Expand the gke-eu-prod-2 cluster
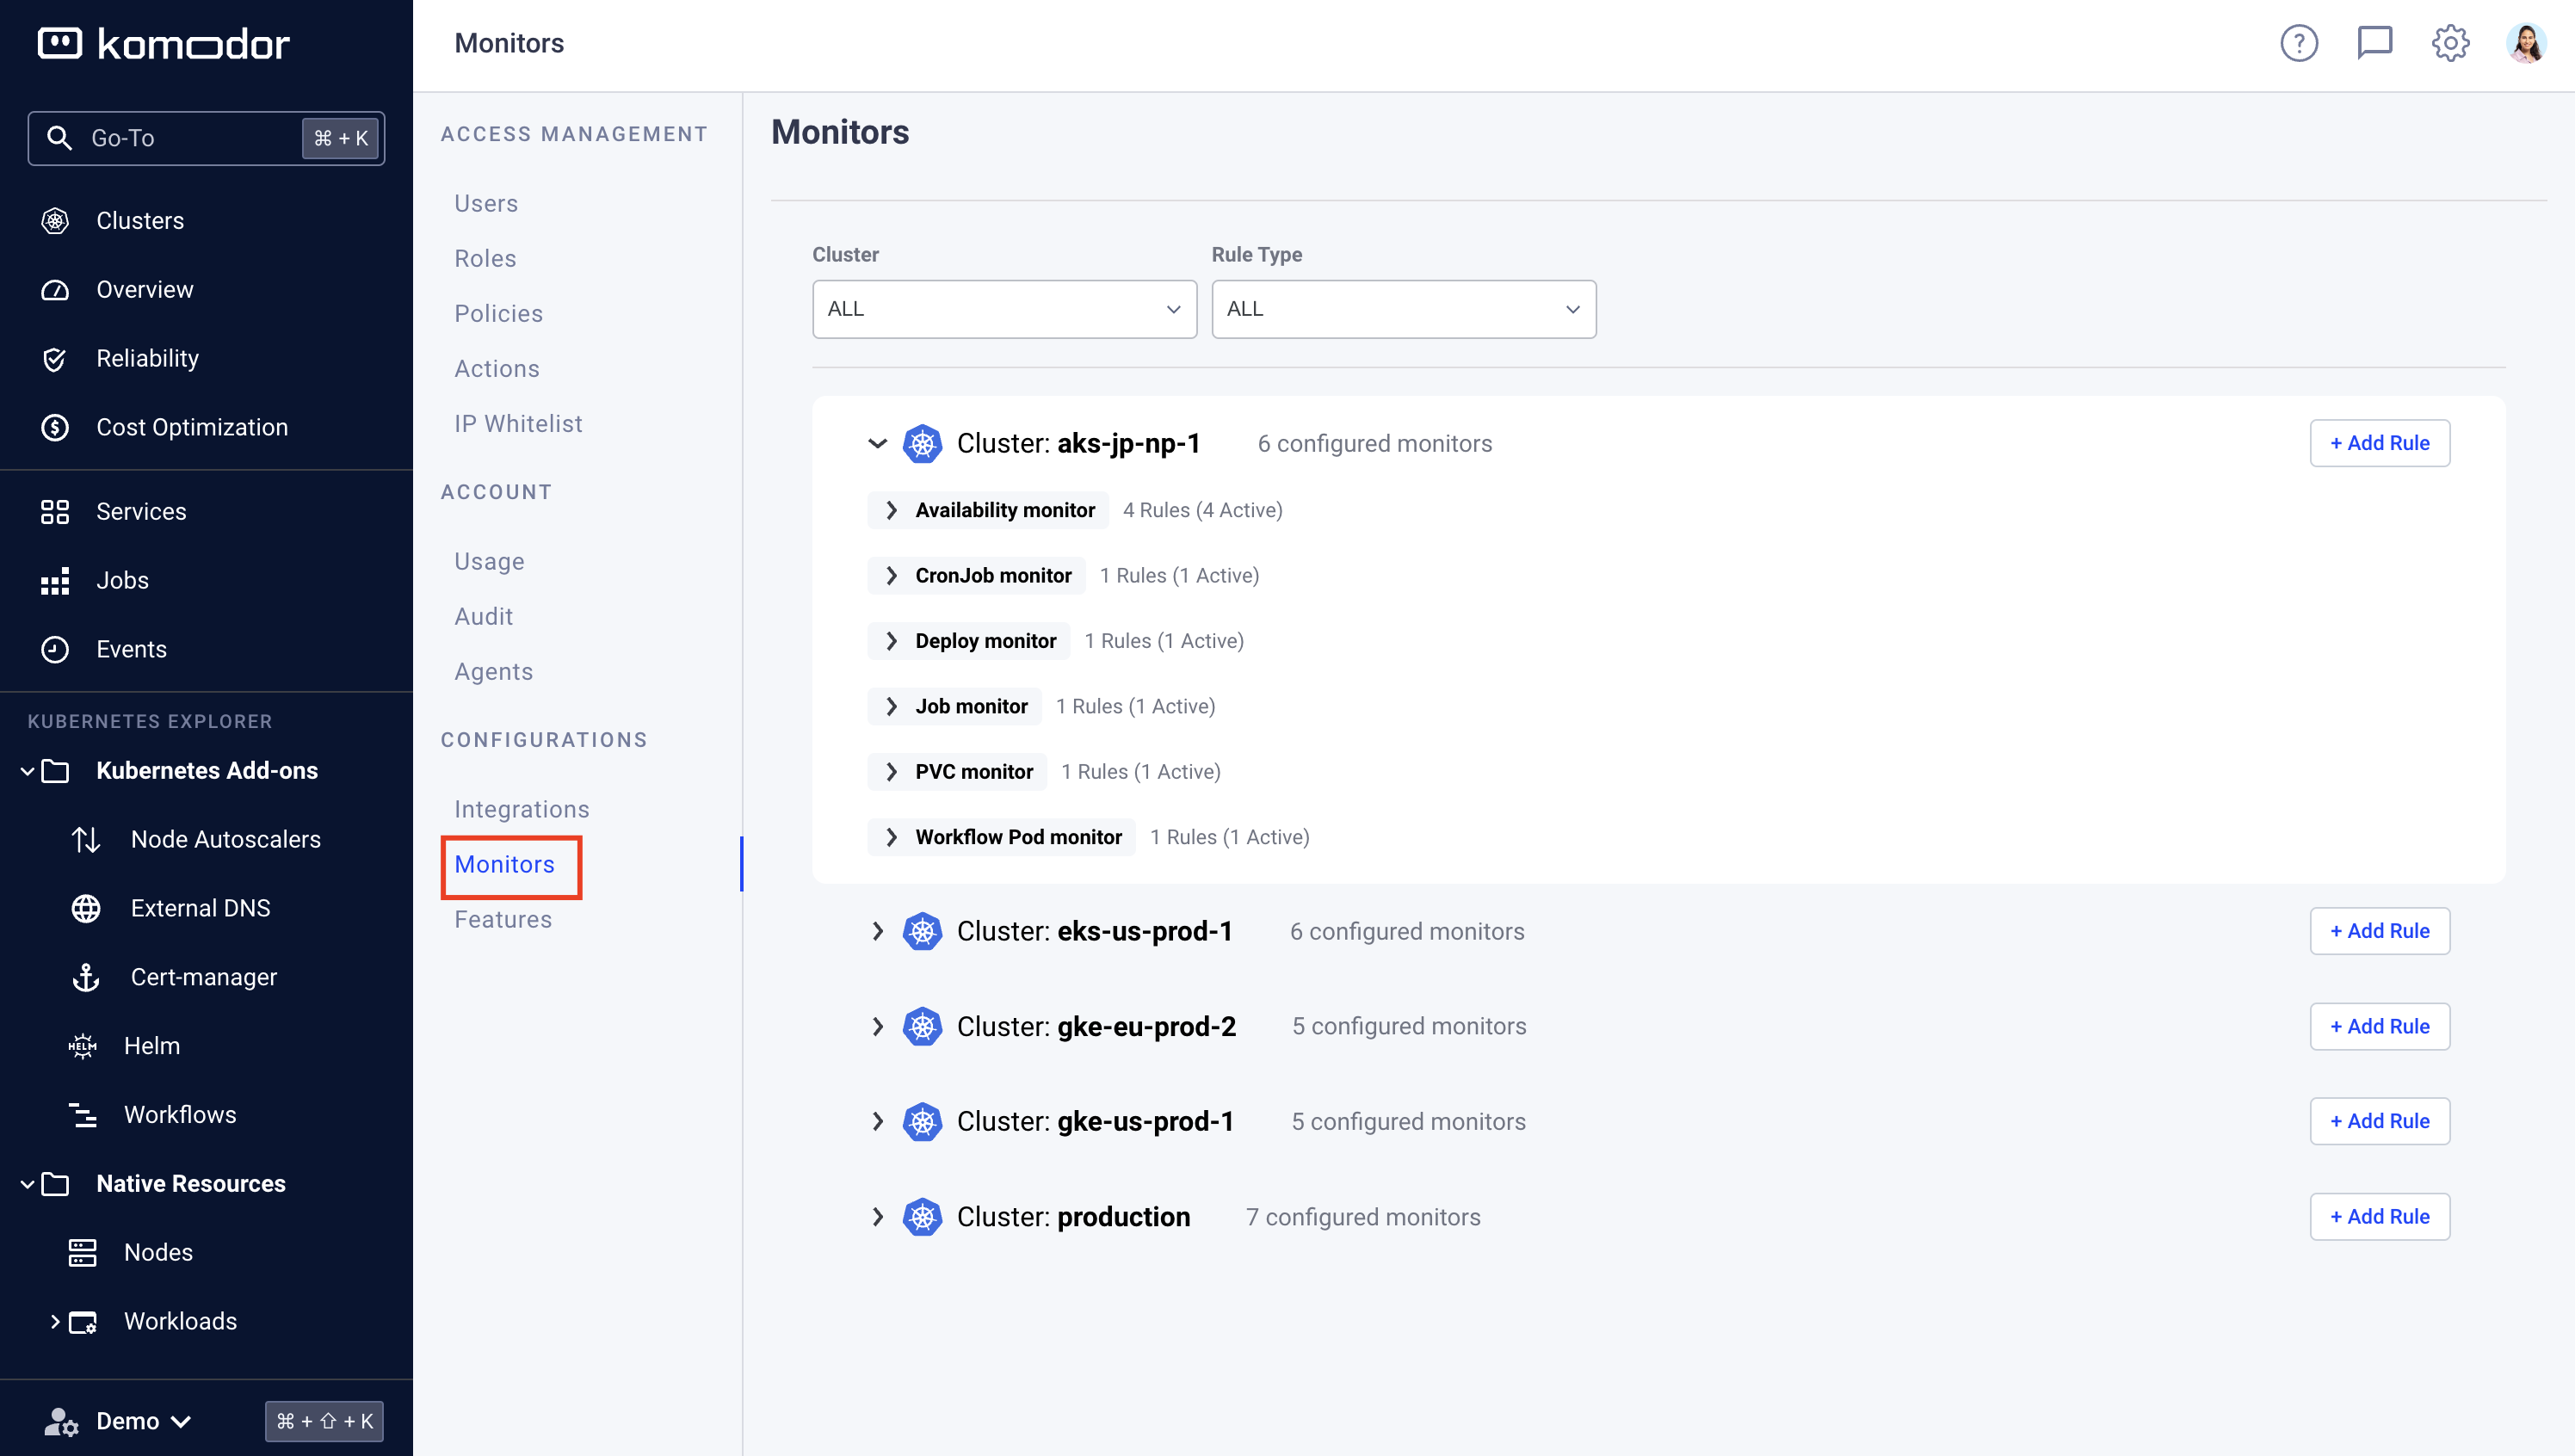Image resolution: width=2575 pixels, height=1456 pixels. click(x=878, y=1027)
